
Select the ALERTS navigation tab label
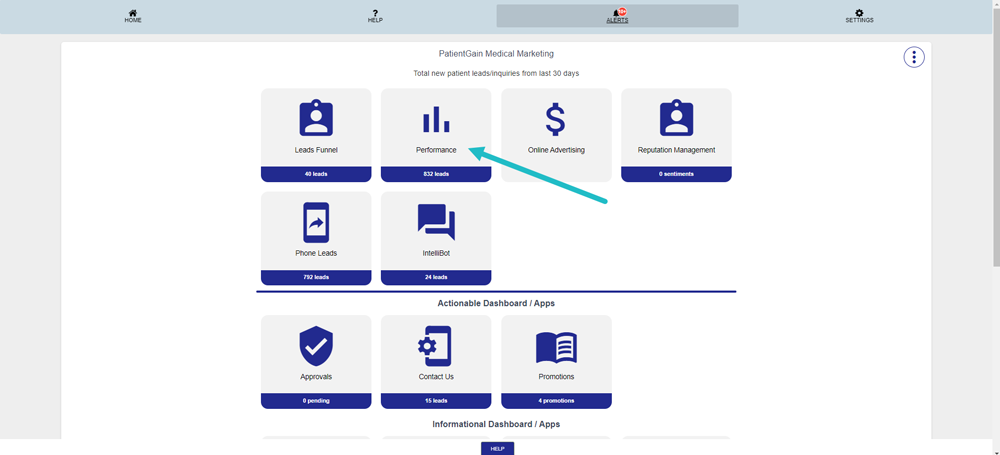617,20
